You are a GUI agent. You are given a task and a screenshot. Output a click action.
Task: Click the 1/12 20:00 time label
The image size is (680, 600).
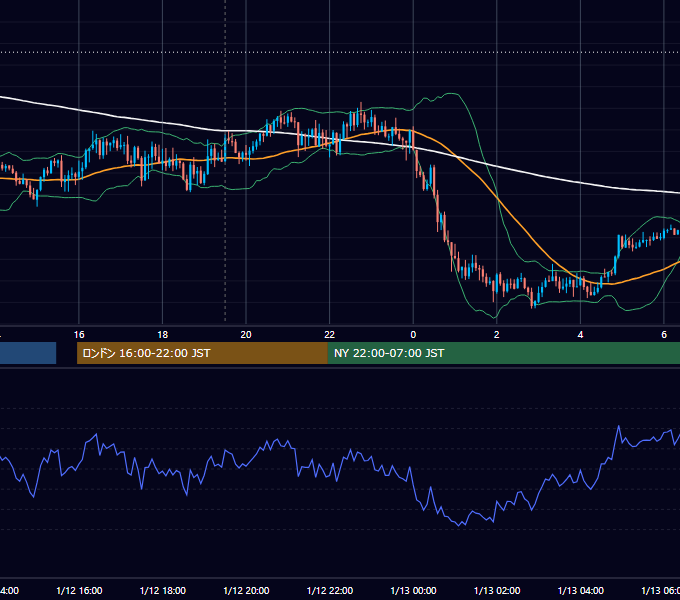click(x=246, y=590)
